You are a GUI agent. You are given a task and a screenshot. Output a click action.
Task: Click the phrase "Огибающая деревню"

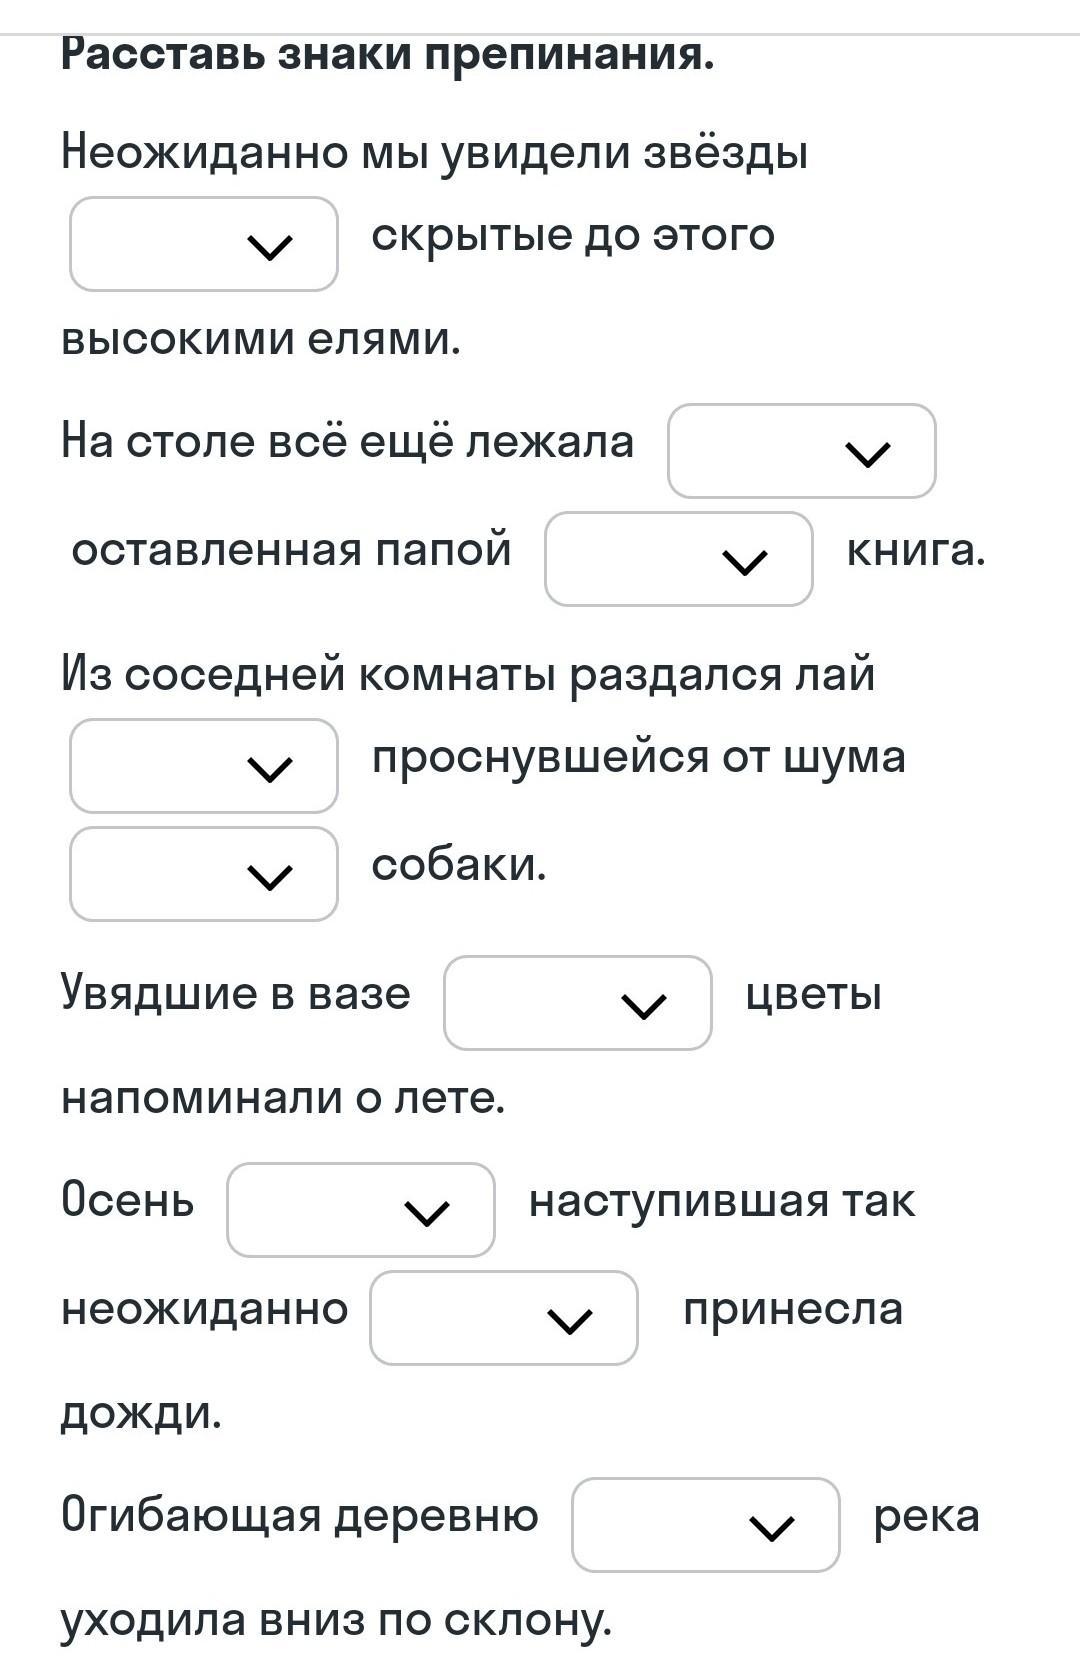pos(300,1515)
